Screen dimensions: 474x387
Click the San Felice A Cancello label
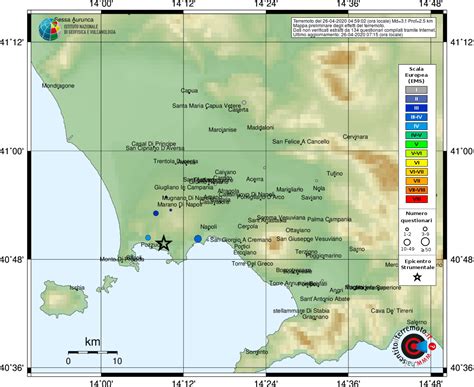[x=301, y=142]
